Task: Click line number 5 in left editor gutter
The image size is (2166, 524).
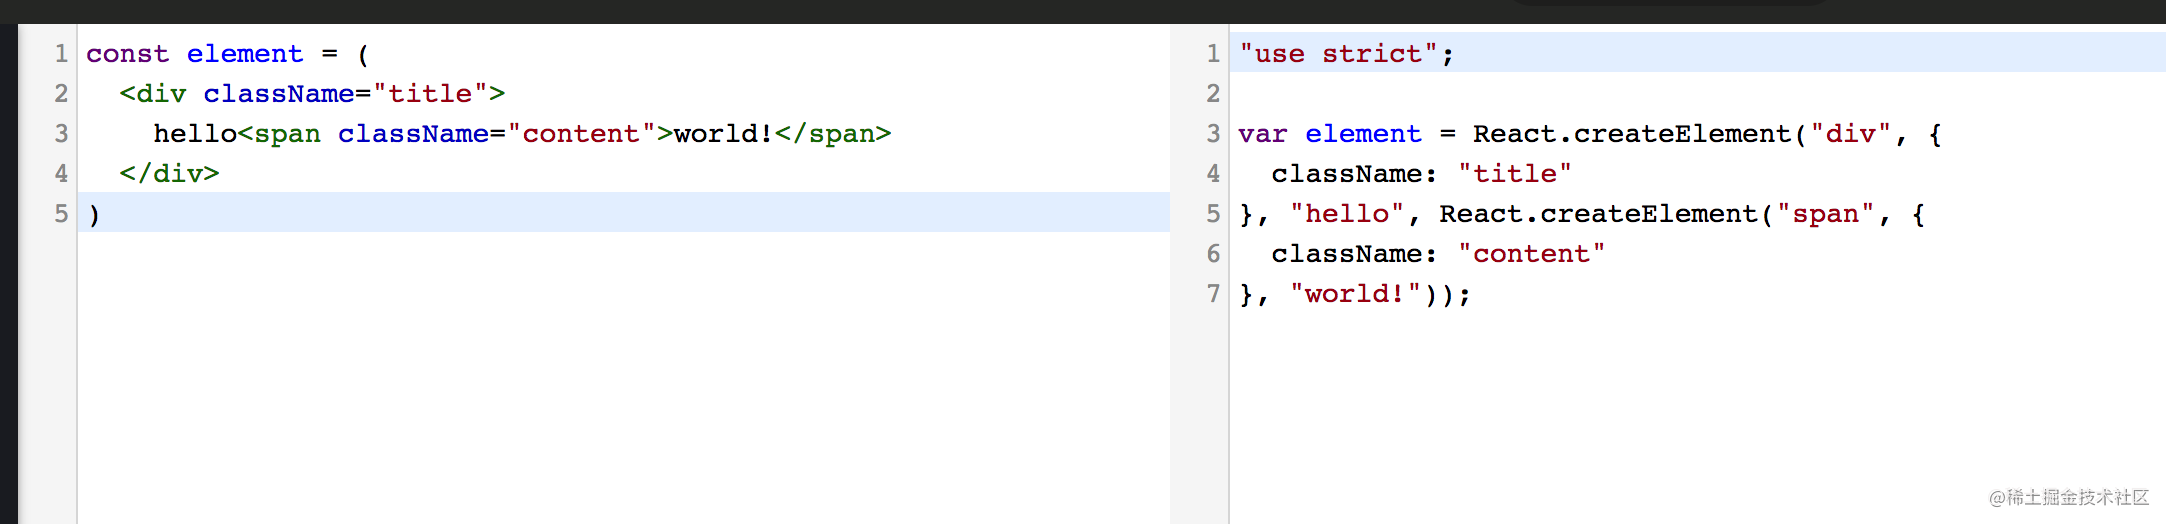Action: point(61,213)
